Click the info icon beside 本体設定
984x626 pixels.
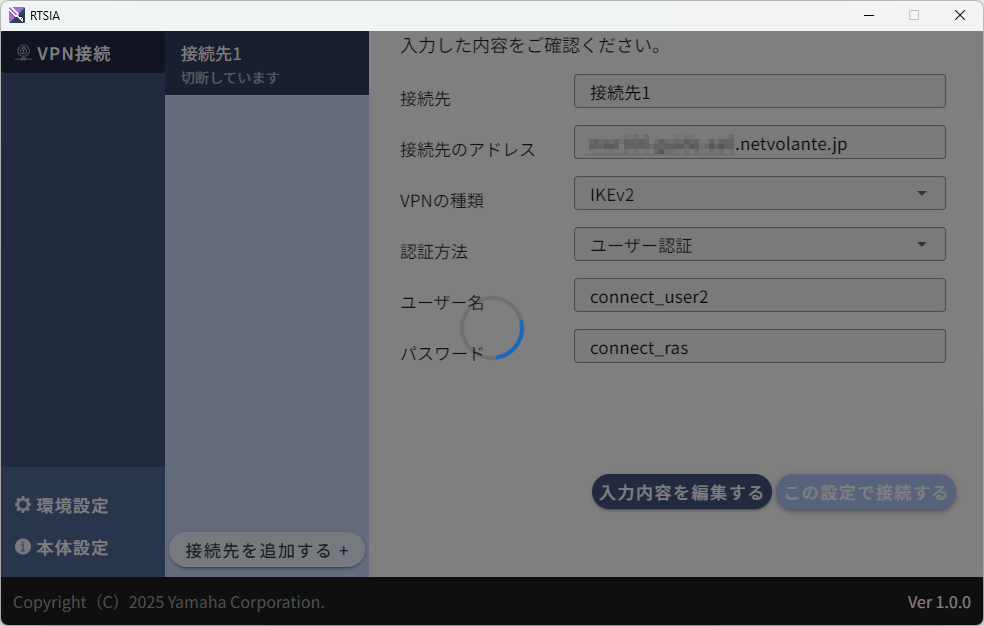pos(22,547)
